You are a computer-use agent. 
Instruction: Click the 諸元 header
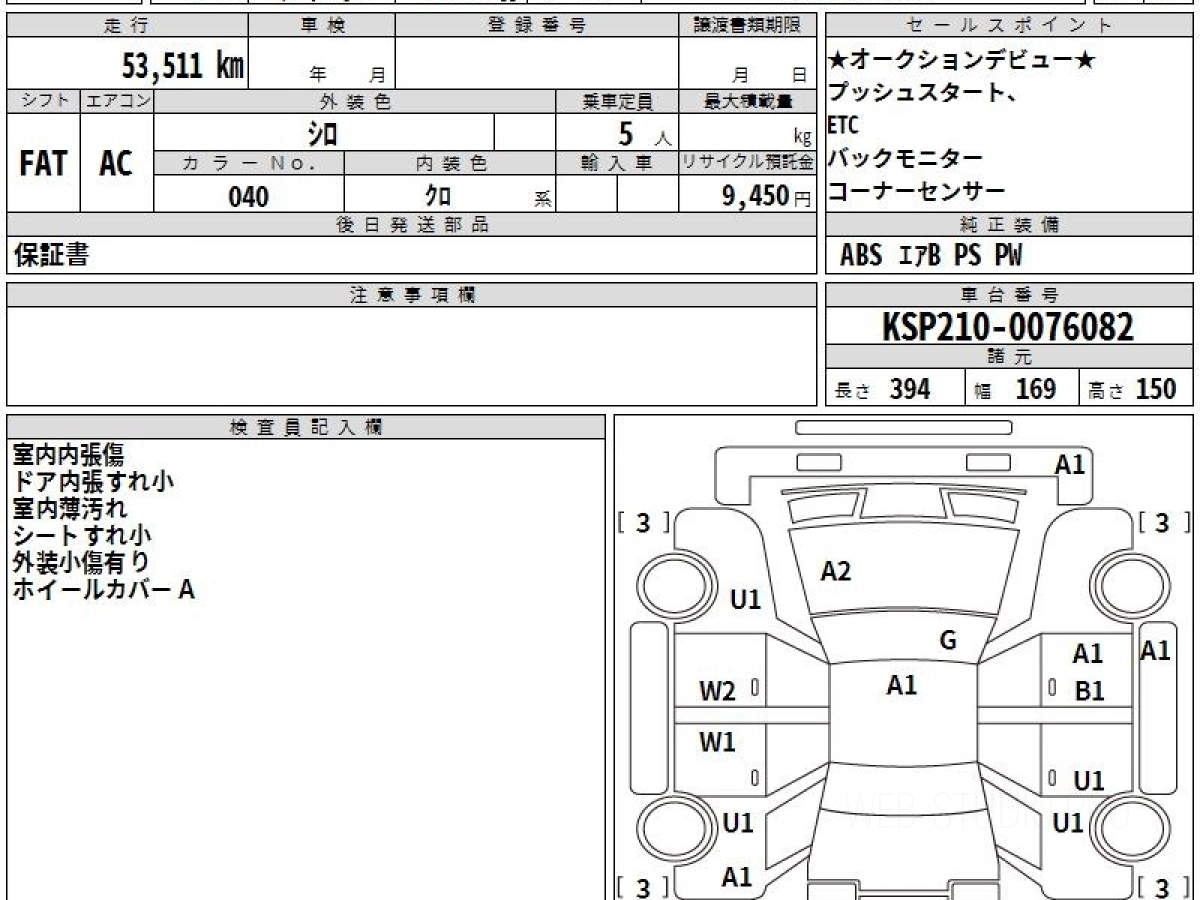tap(1010, 357)
